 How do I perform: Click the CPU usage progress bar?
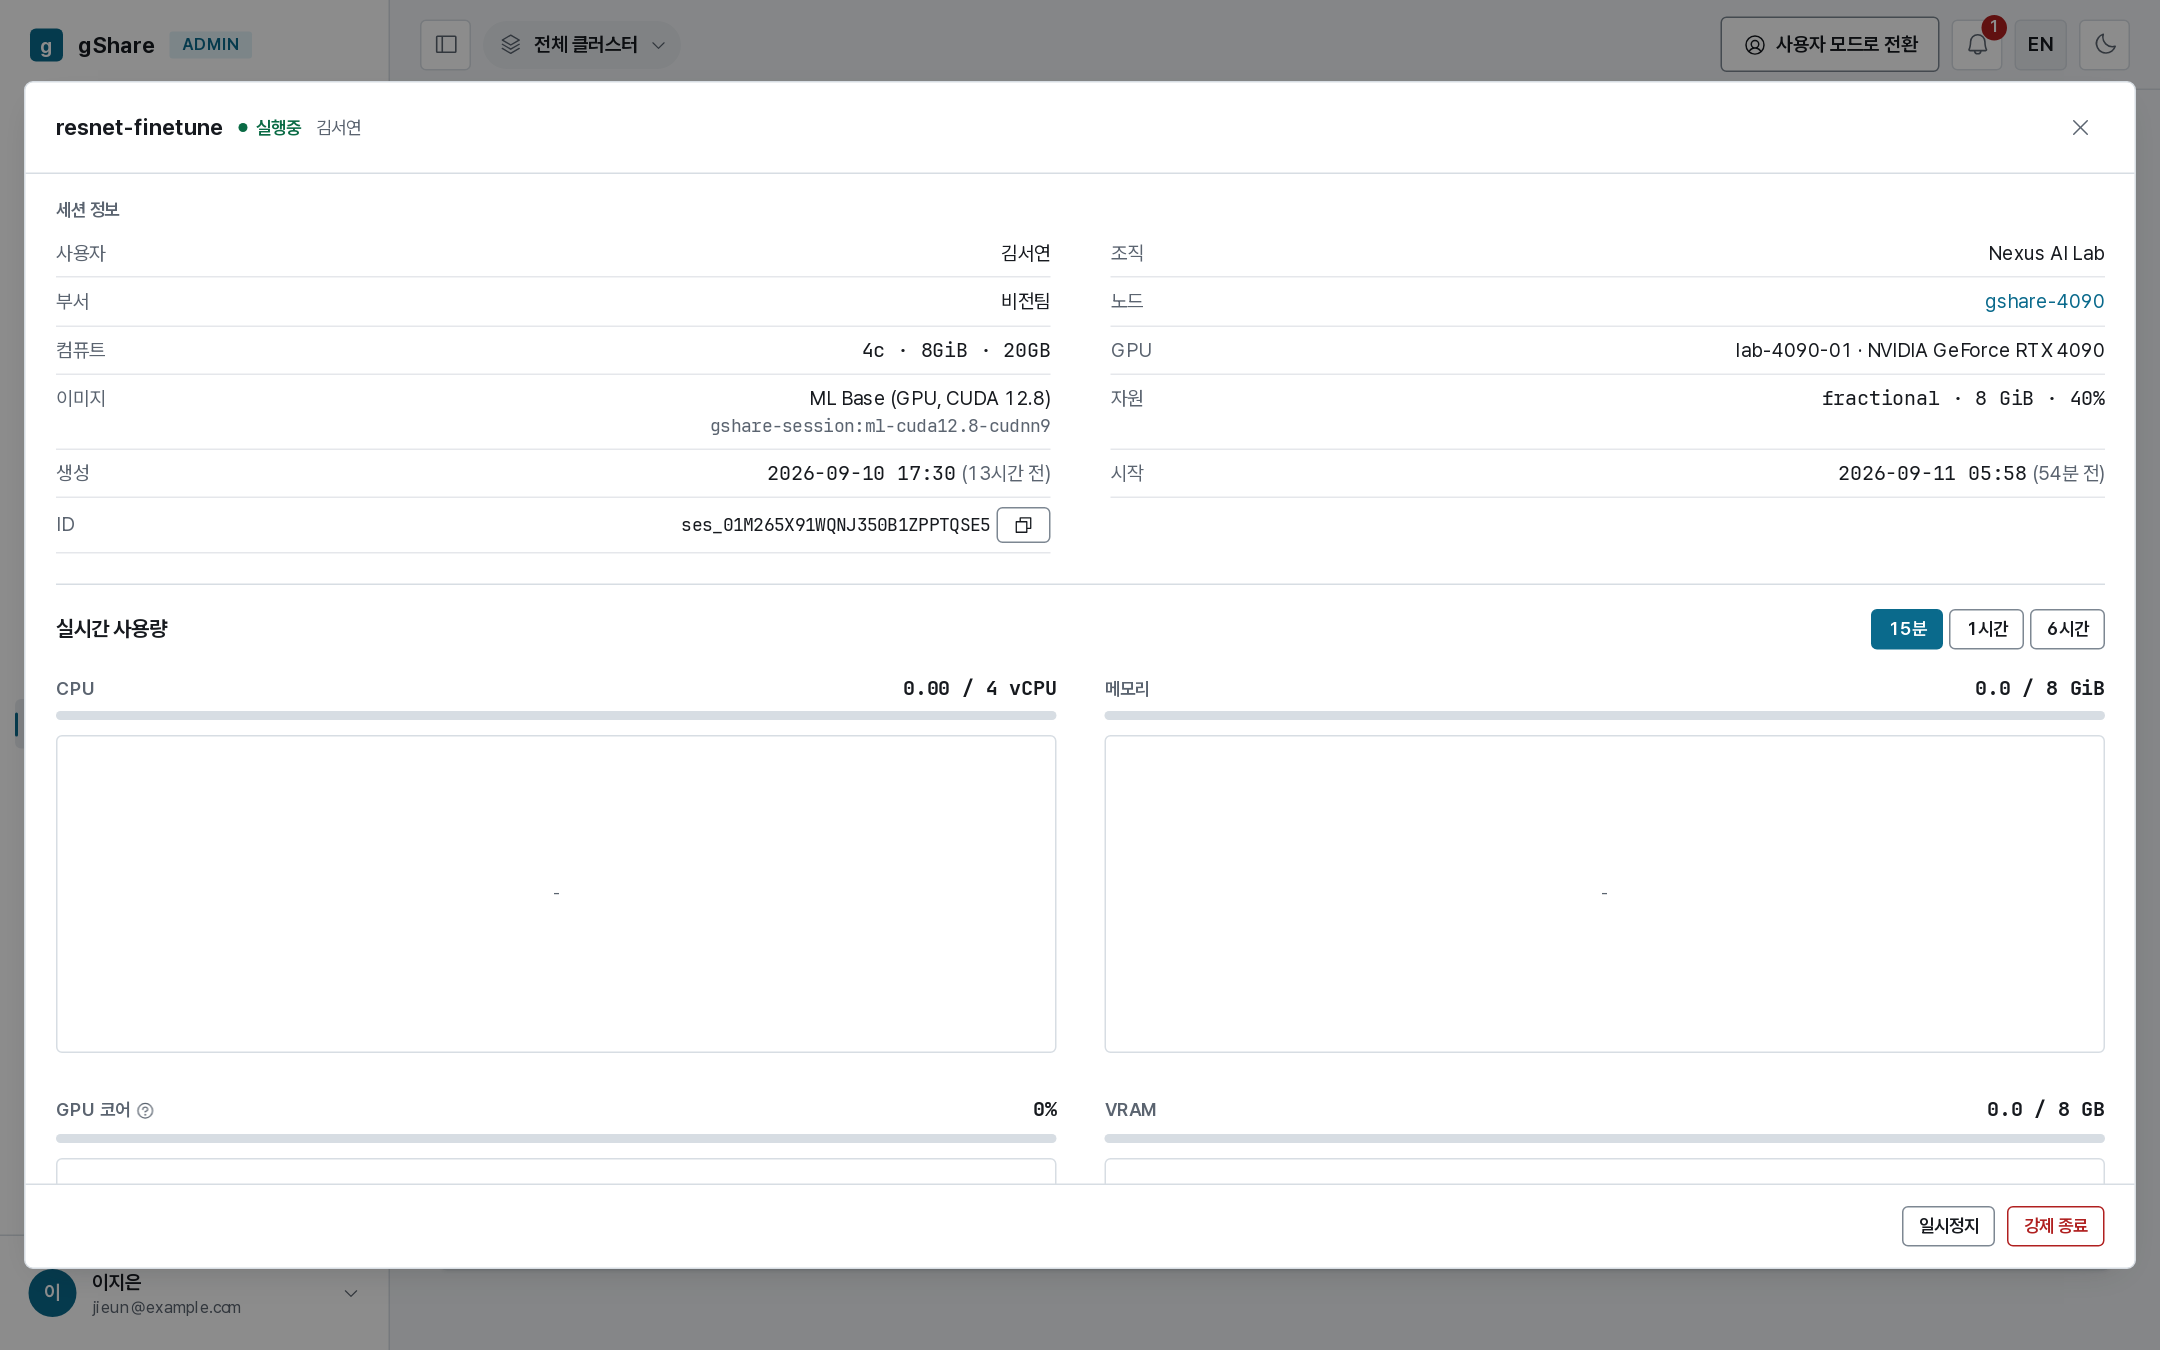556,716
